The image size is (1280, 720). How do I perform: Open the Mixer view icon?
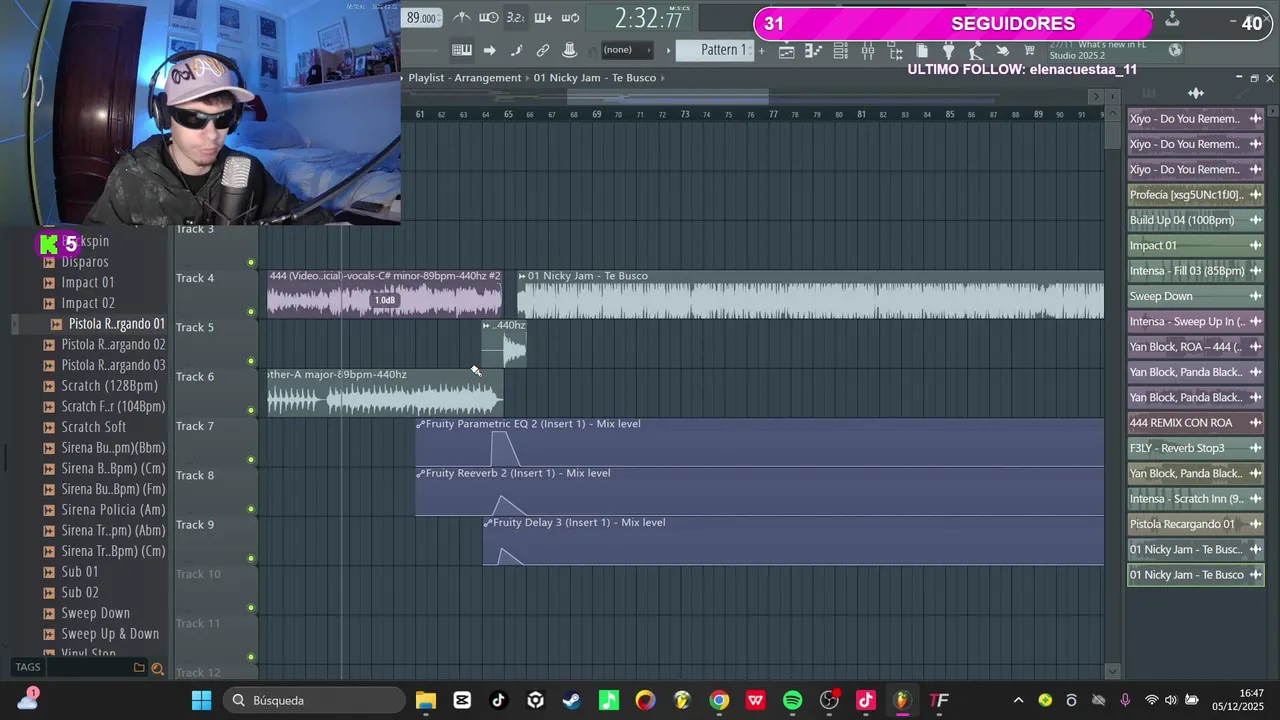(867, 51)
